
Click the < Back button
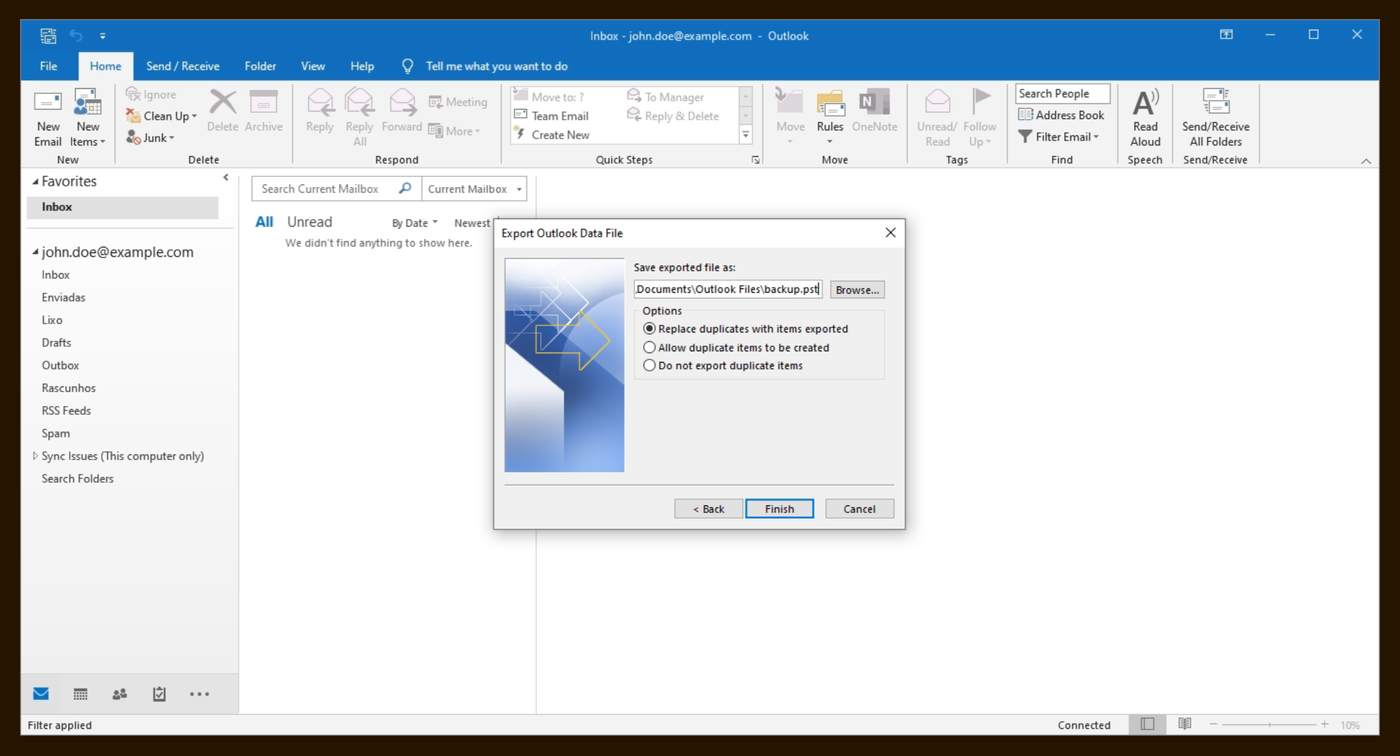(708, 509)
